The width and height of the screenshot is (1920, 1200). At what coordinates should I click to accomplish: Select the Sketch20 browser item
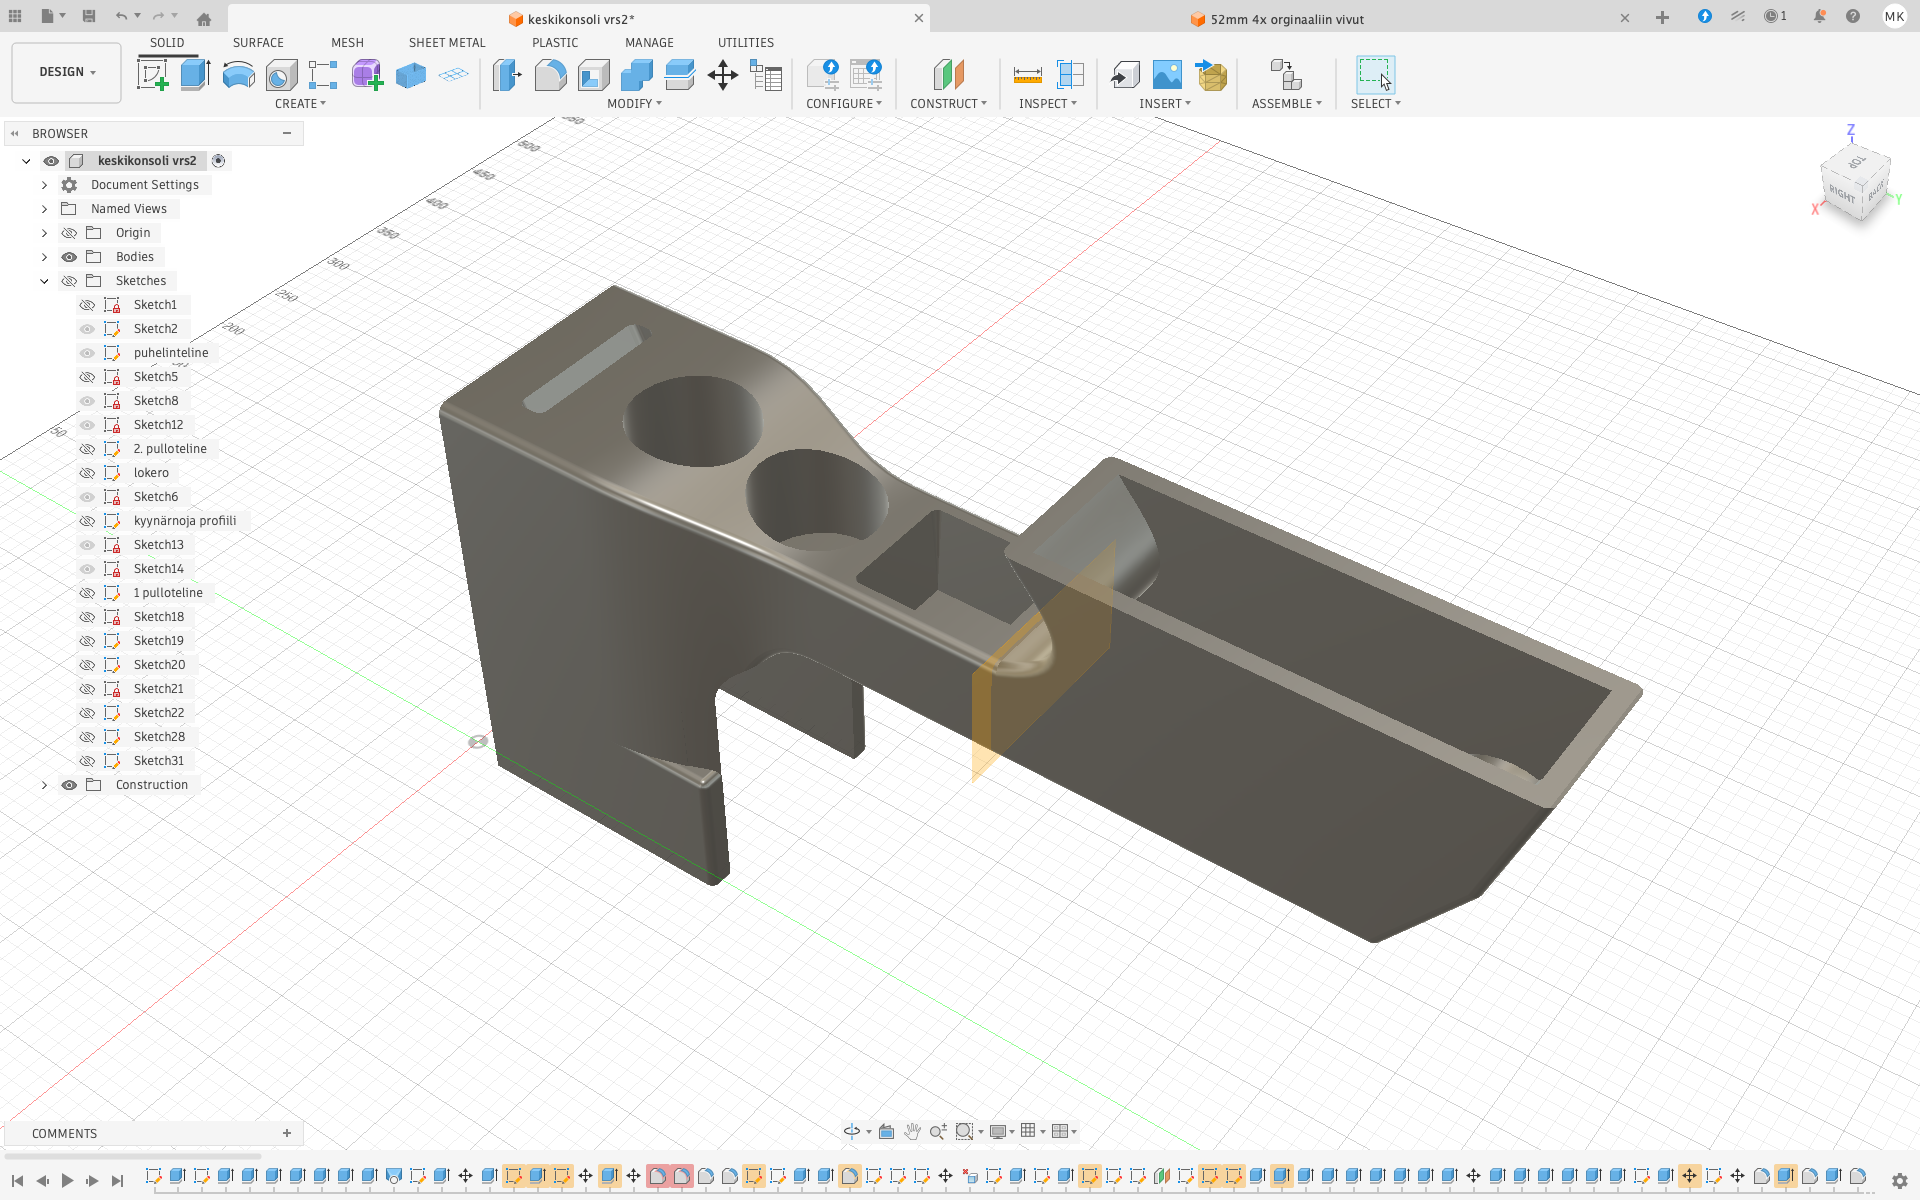coord(159,665)
